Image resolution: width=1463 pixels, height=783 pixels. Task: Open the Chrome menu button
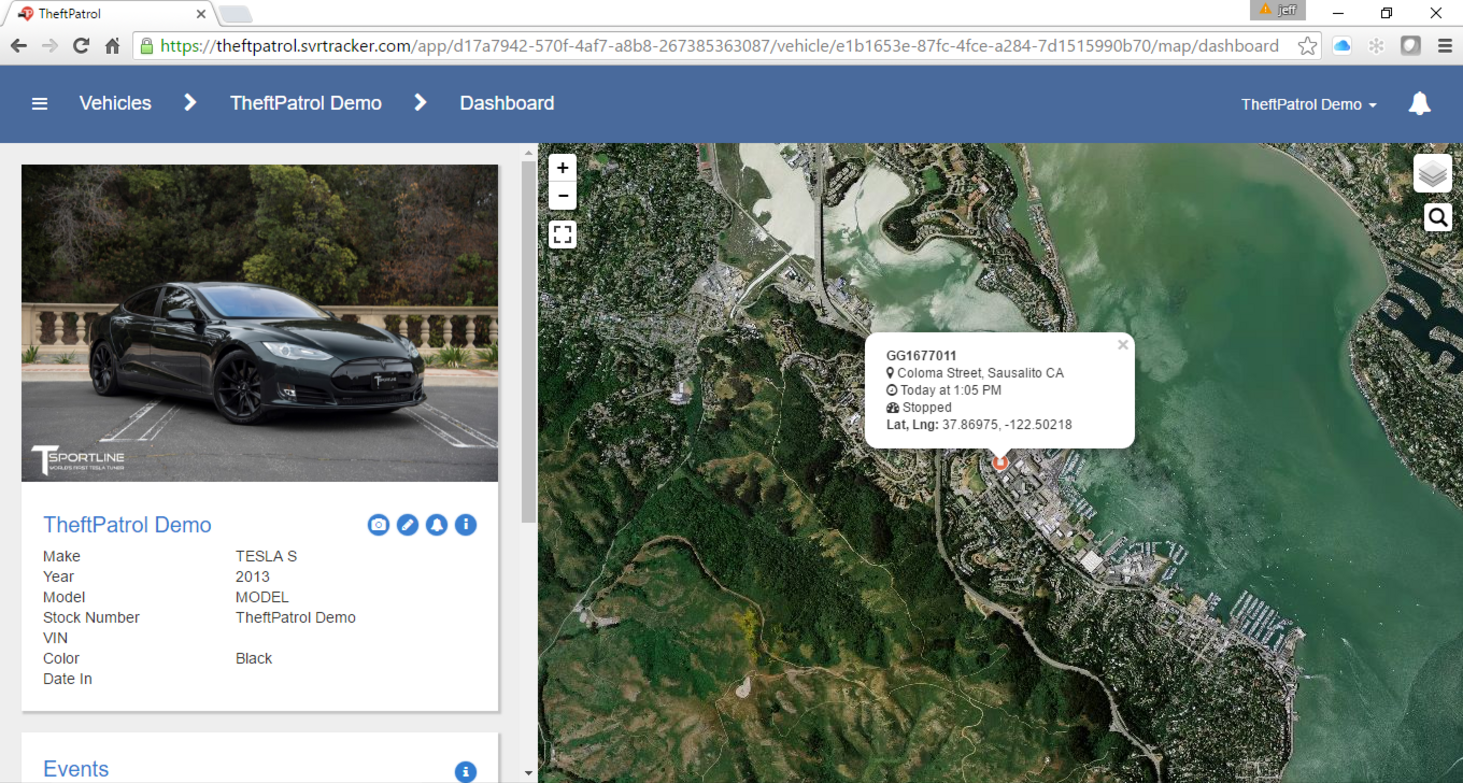click(1445, 46)
